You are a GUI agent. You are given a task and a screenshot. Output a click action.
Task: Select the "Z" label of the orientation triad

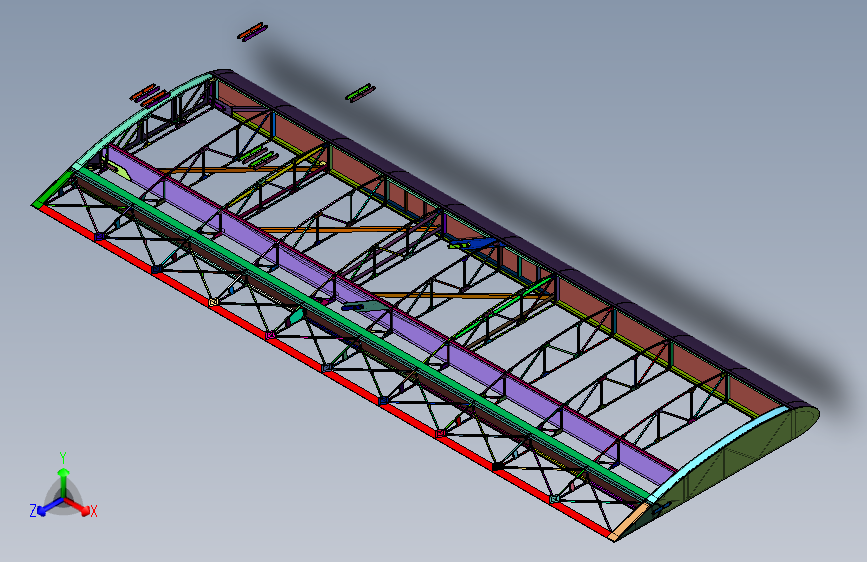click(33, 511)
